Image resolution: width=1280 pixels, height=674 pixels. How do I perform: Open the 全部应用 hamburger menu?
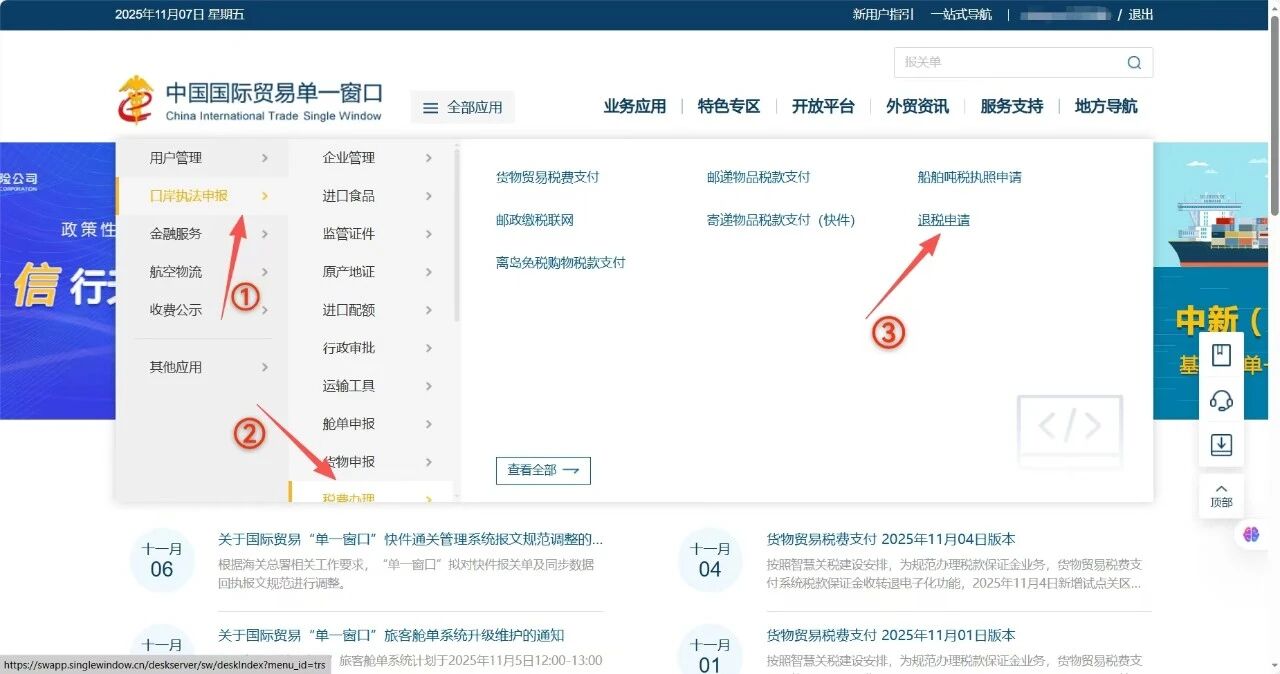point(462,107)
